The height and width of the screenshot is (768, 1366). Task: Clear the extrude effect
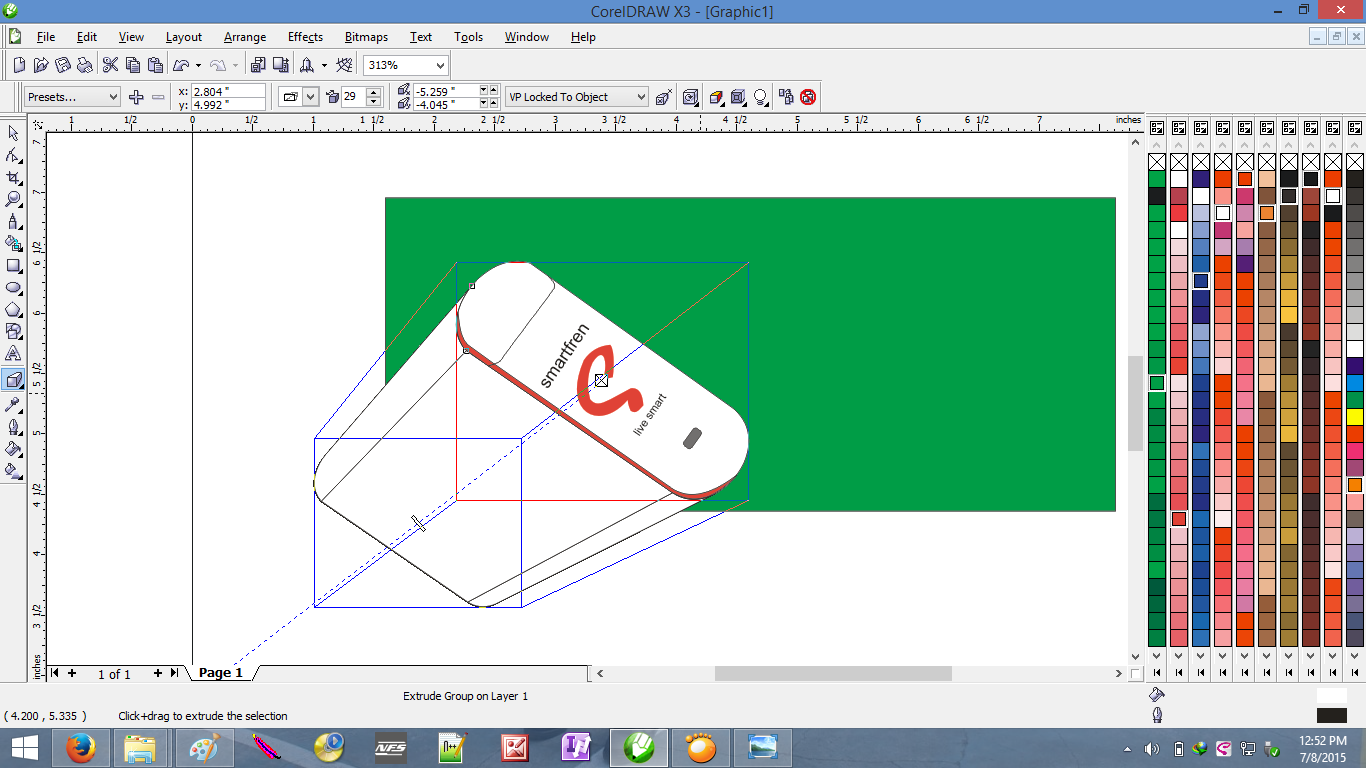808,97
